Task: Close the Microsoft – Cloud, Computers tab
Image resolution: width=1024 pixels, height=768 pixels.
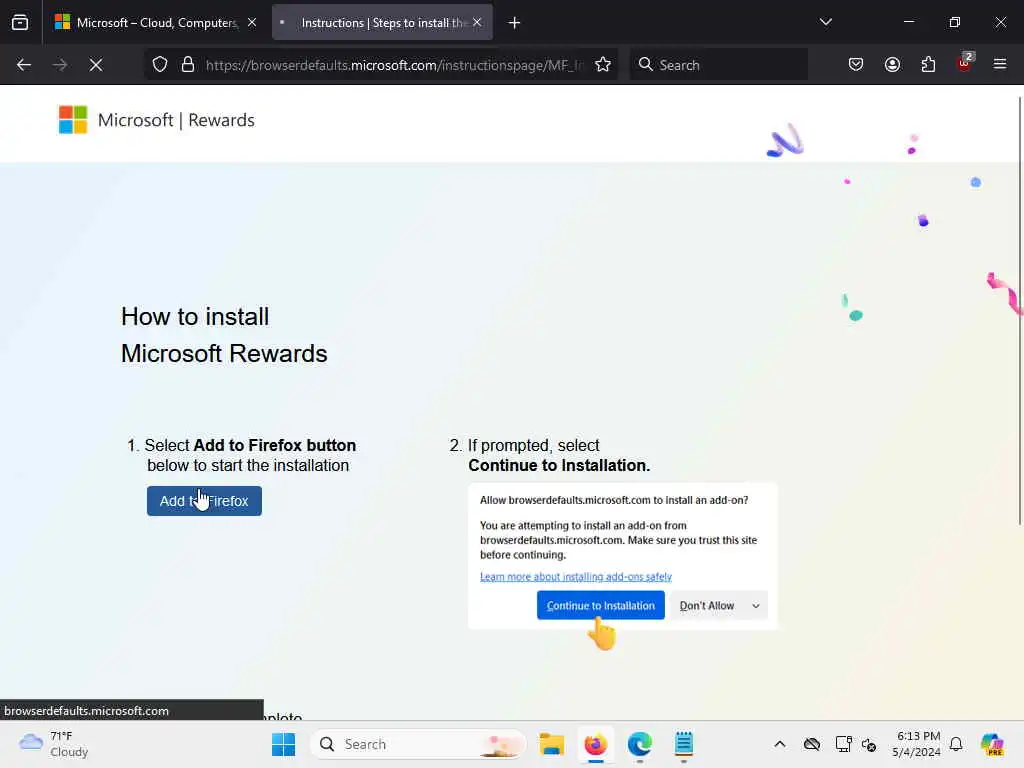Action: tap(252, 22)
